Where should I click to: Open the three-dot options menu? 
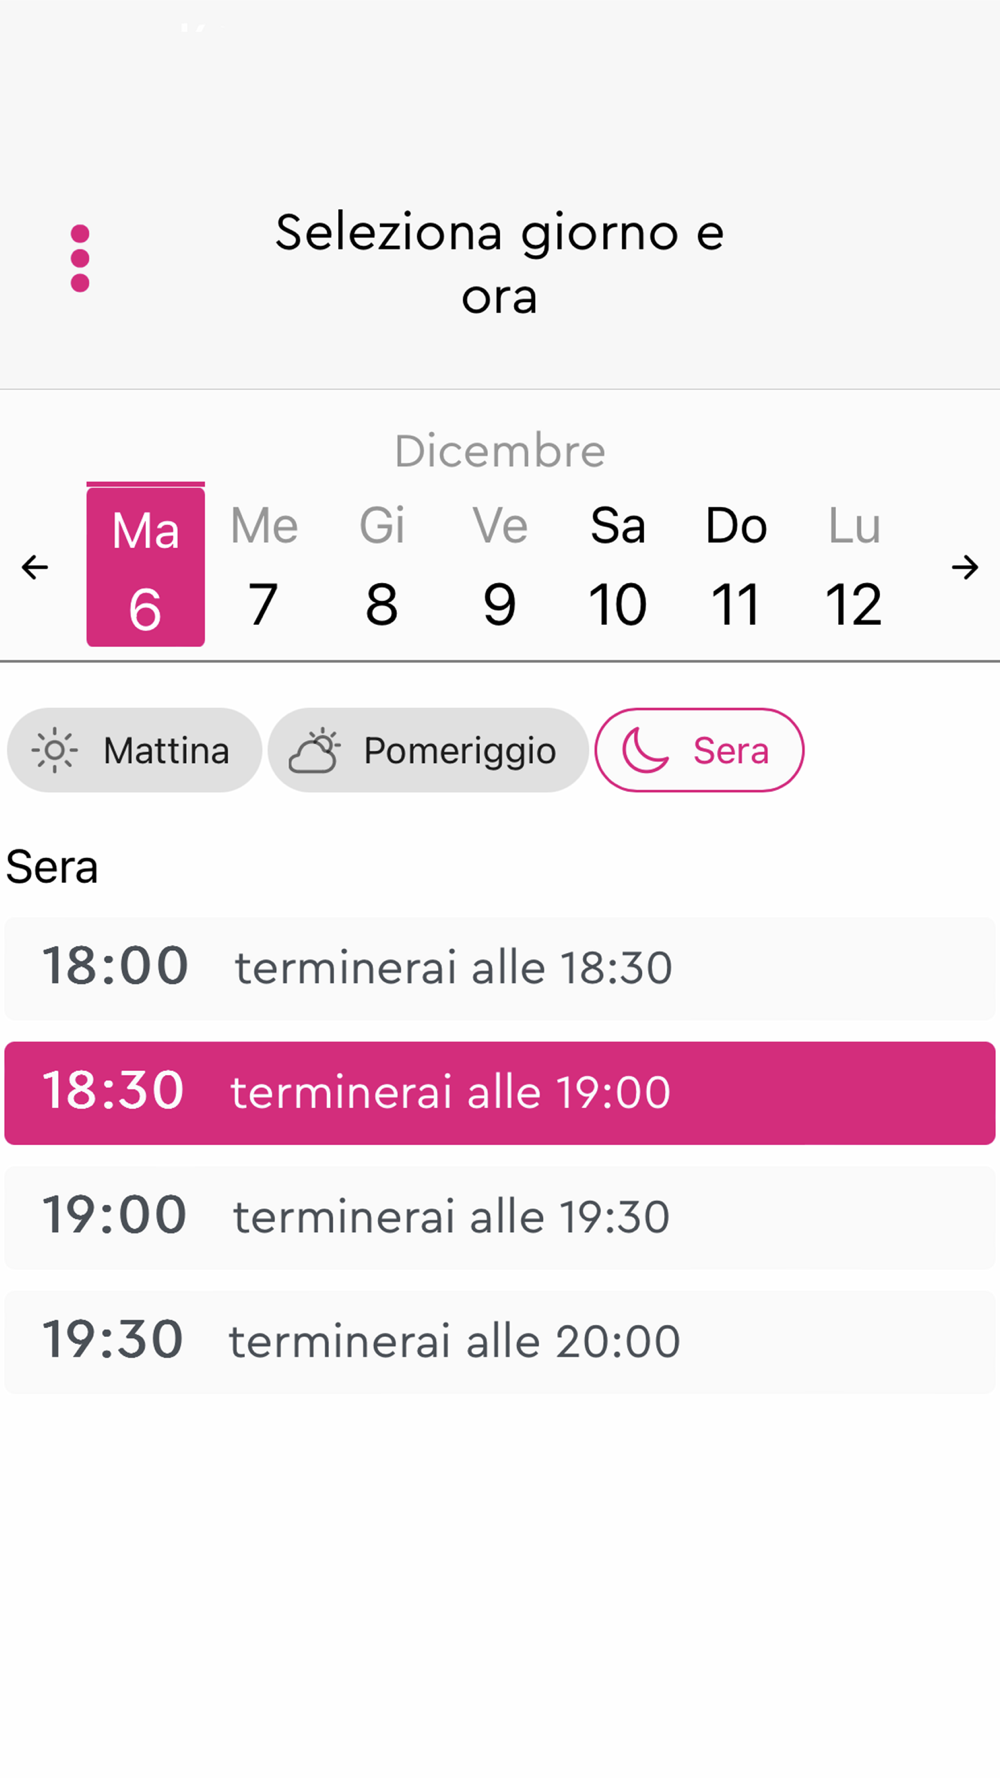[80, 258]
